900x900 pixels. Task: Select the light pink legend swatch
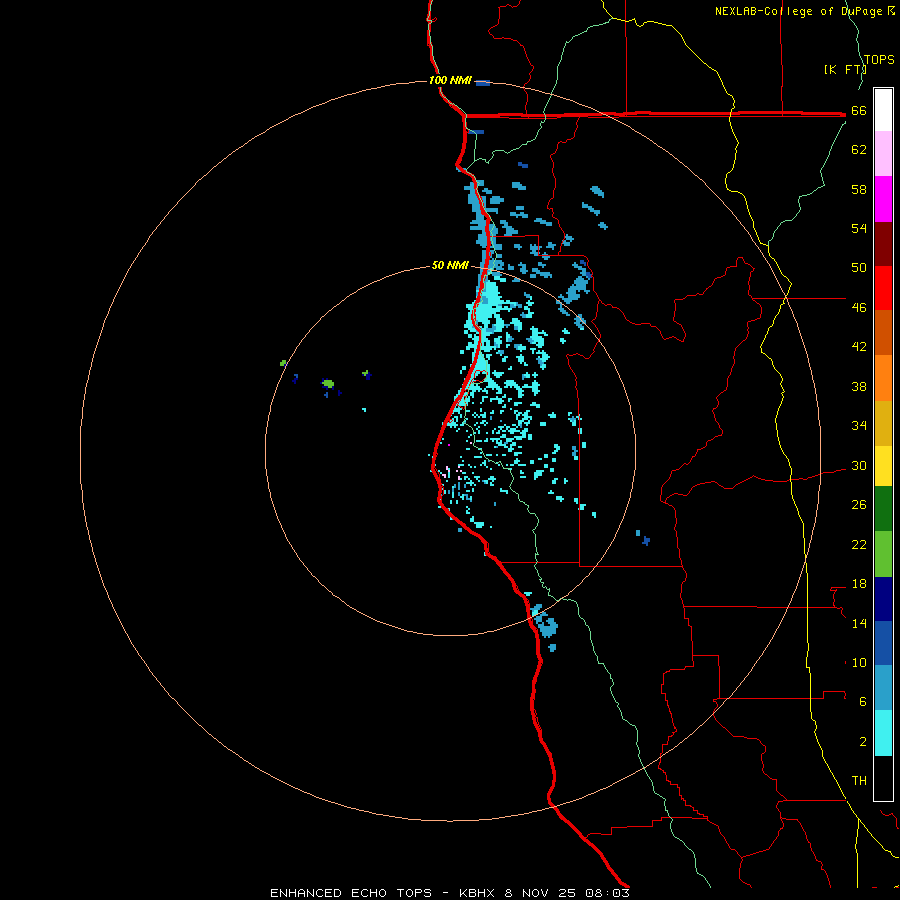click(x=883, y=153)
